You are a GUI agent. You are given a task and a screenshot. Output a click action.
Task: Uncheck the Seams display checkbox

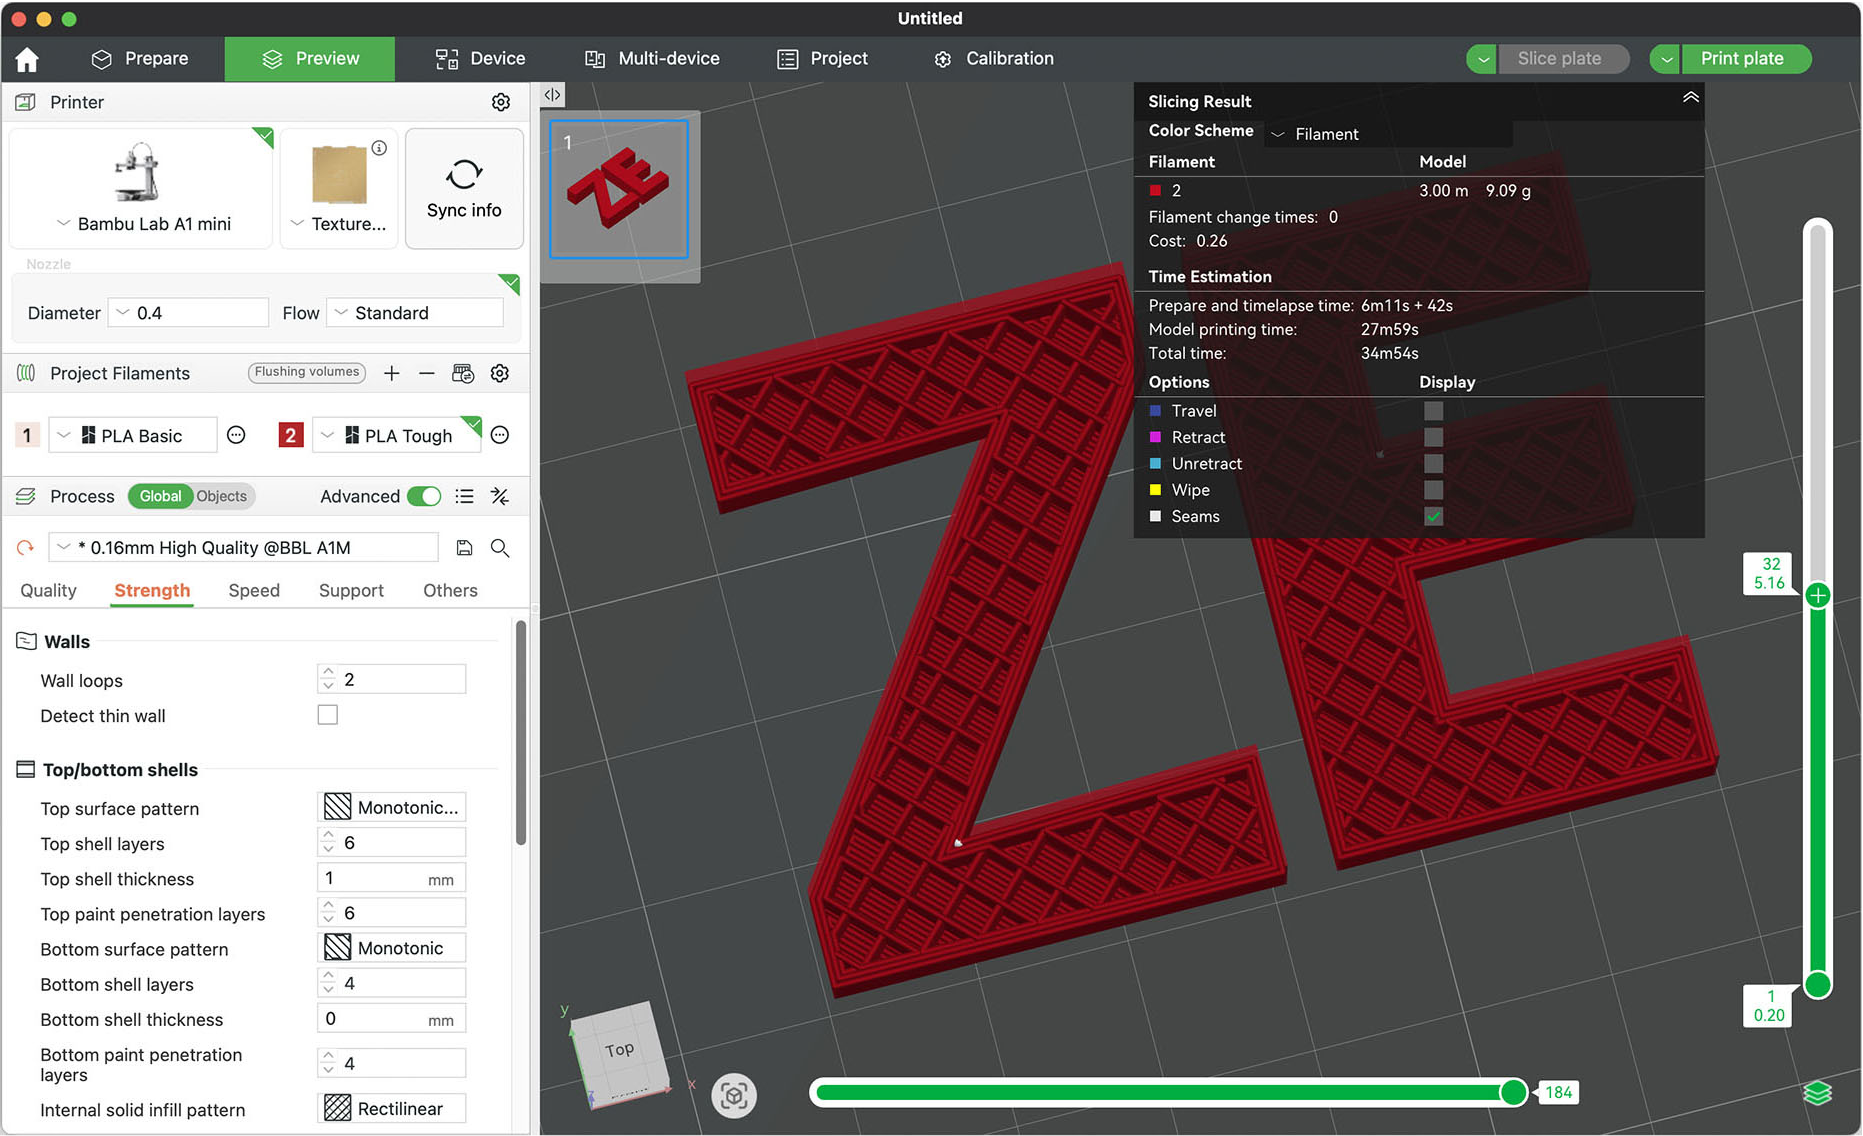pos(1433,516)
